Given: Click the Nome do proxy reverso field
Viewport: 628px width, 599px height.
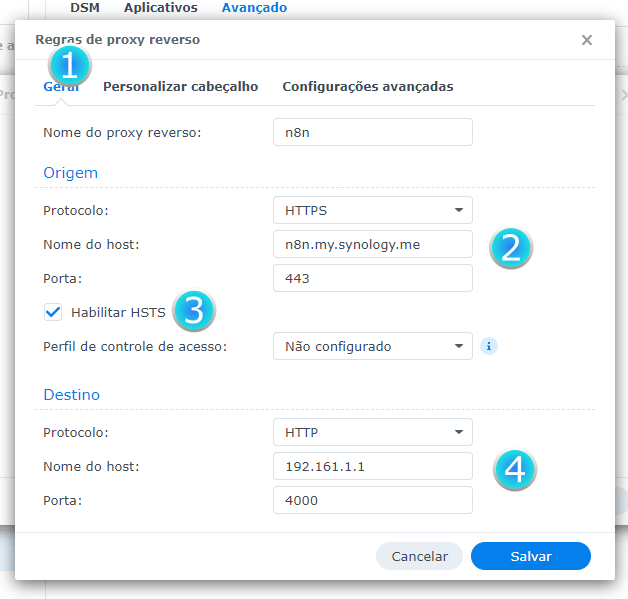Looking at the screenshot, I should click(x=372, y=132).
